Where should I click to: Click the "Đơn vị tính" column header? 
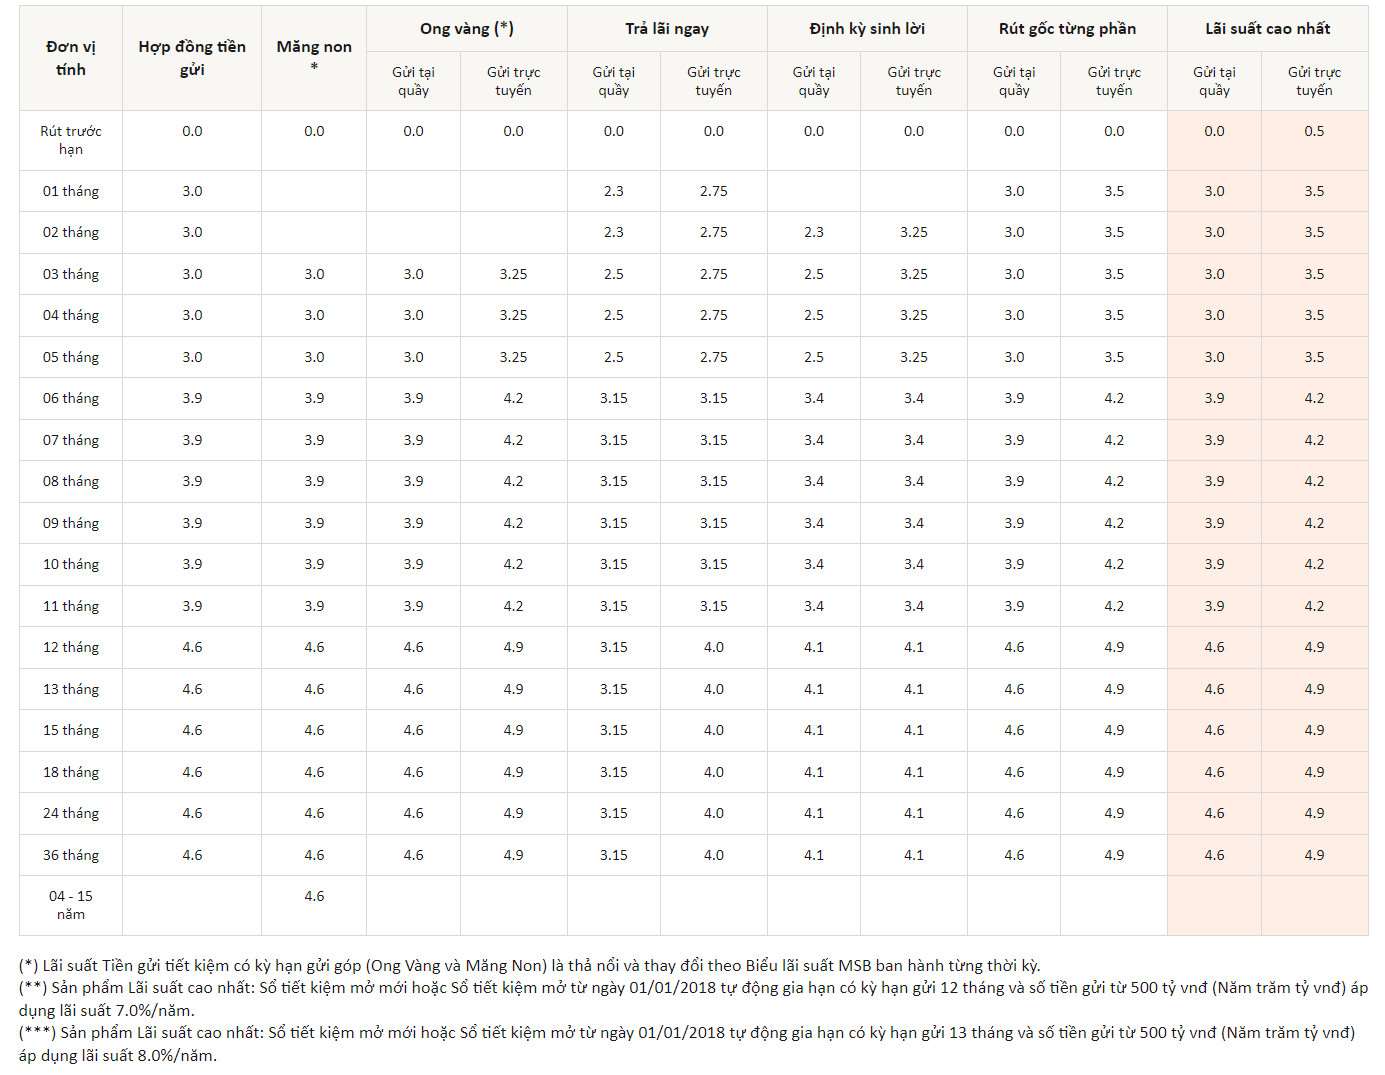coord(71,58)
